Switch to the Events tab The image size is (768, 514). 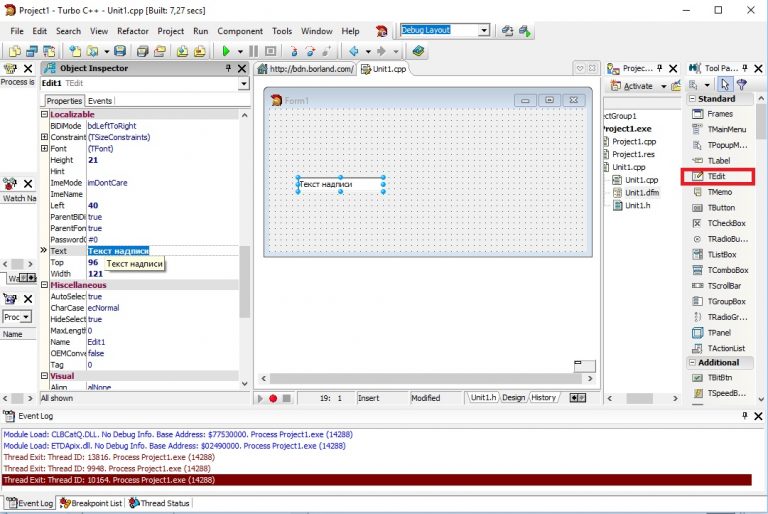(100, 101)
